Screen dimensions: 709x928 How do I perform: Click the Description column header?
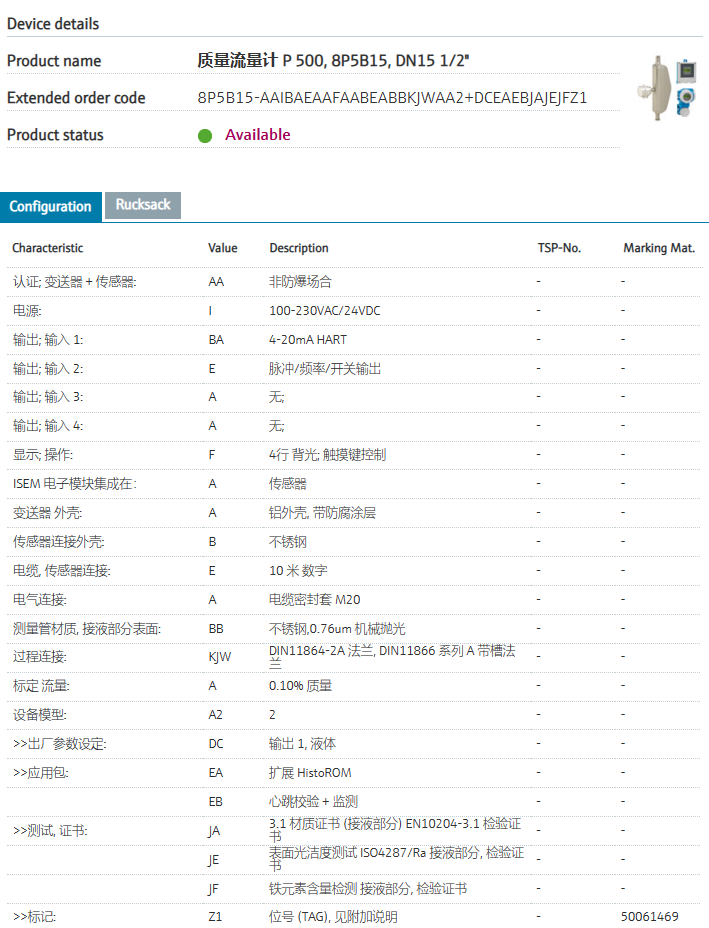pyautogui.click(x=298, y=248)
